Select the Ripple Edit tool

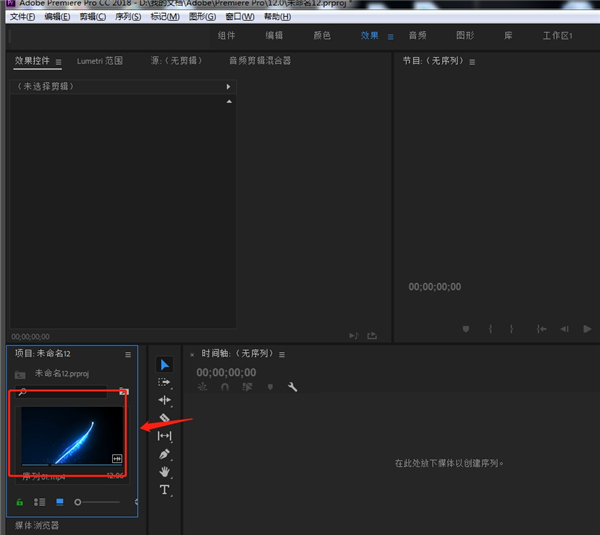coord(165,400)
